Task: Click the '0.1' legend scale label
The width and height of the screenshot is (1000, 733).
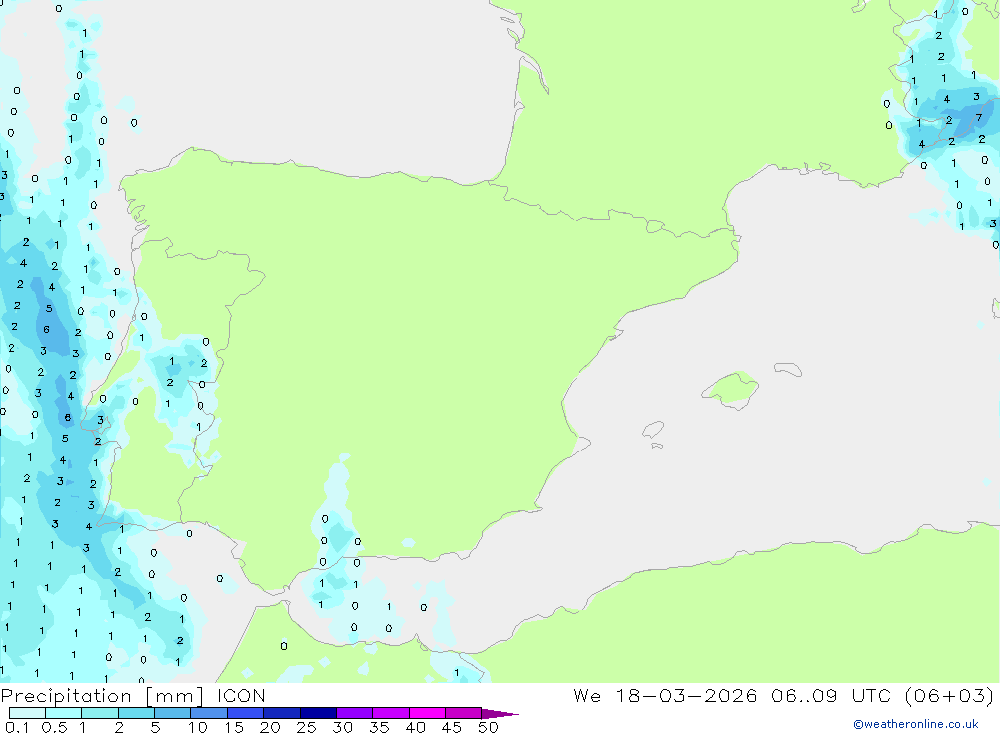Action: pyautogui.click(x=17, y=727)
